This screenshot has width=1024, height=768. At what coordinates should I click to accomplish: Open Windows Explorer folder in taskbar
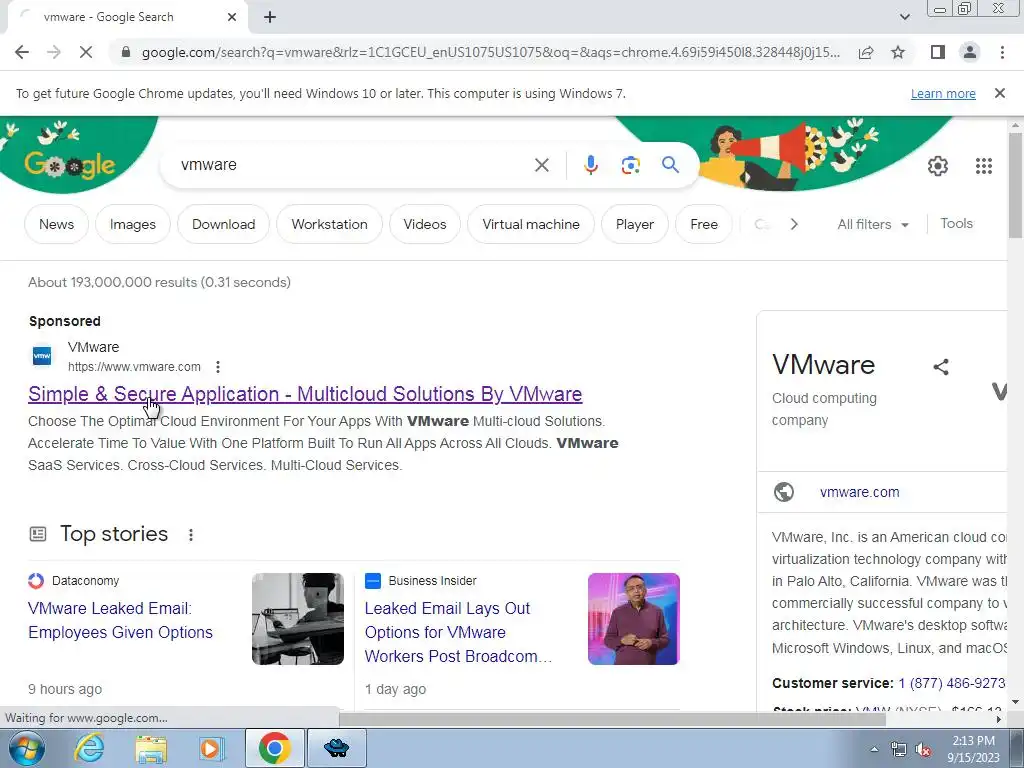pos(151,748)
